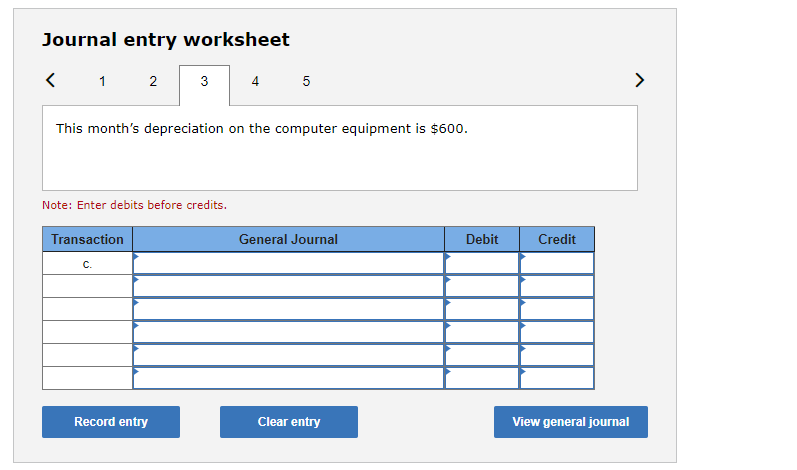The width and height of the screenshot is (797, 470).
Task: Click the transaction label 'c.'
Action: coord(87,264)
